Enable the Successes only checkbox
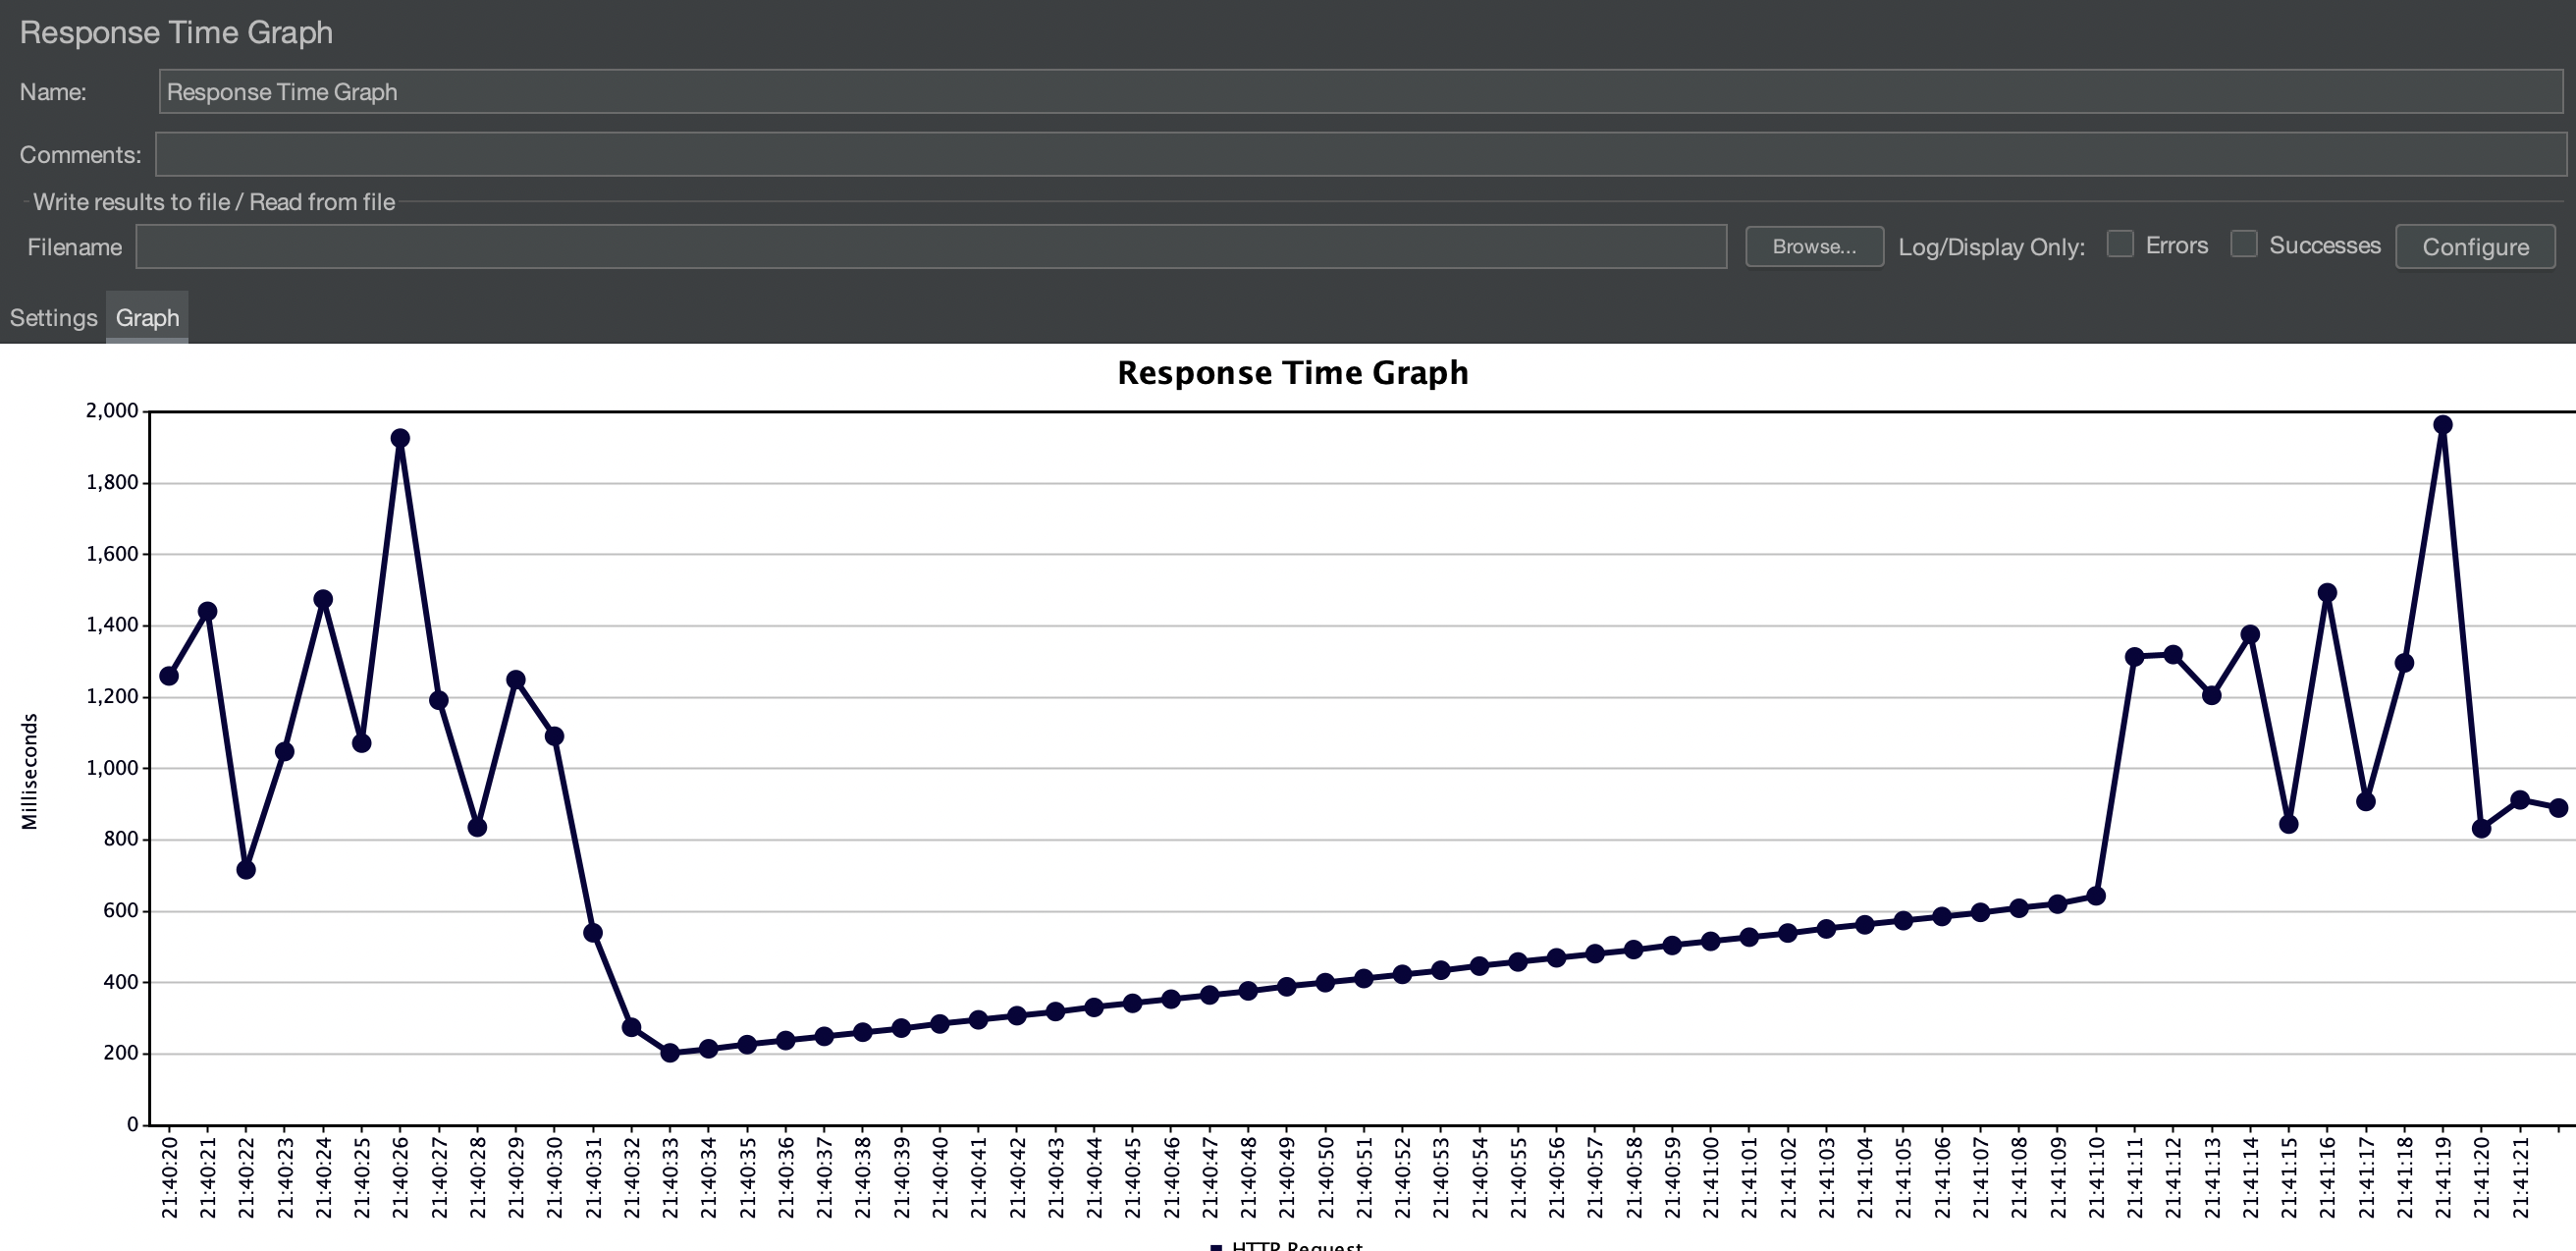The image size is (2576, 1251). [2244, 245]
